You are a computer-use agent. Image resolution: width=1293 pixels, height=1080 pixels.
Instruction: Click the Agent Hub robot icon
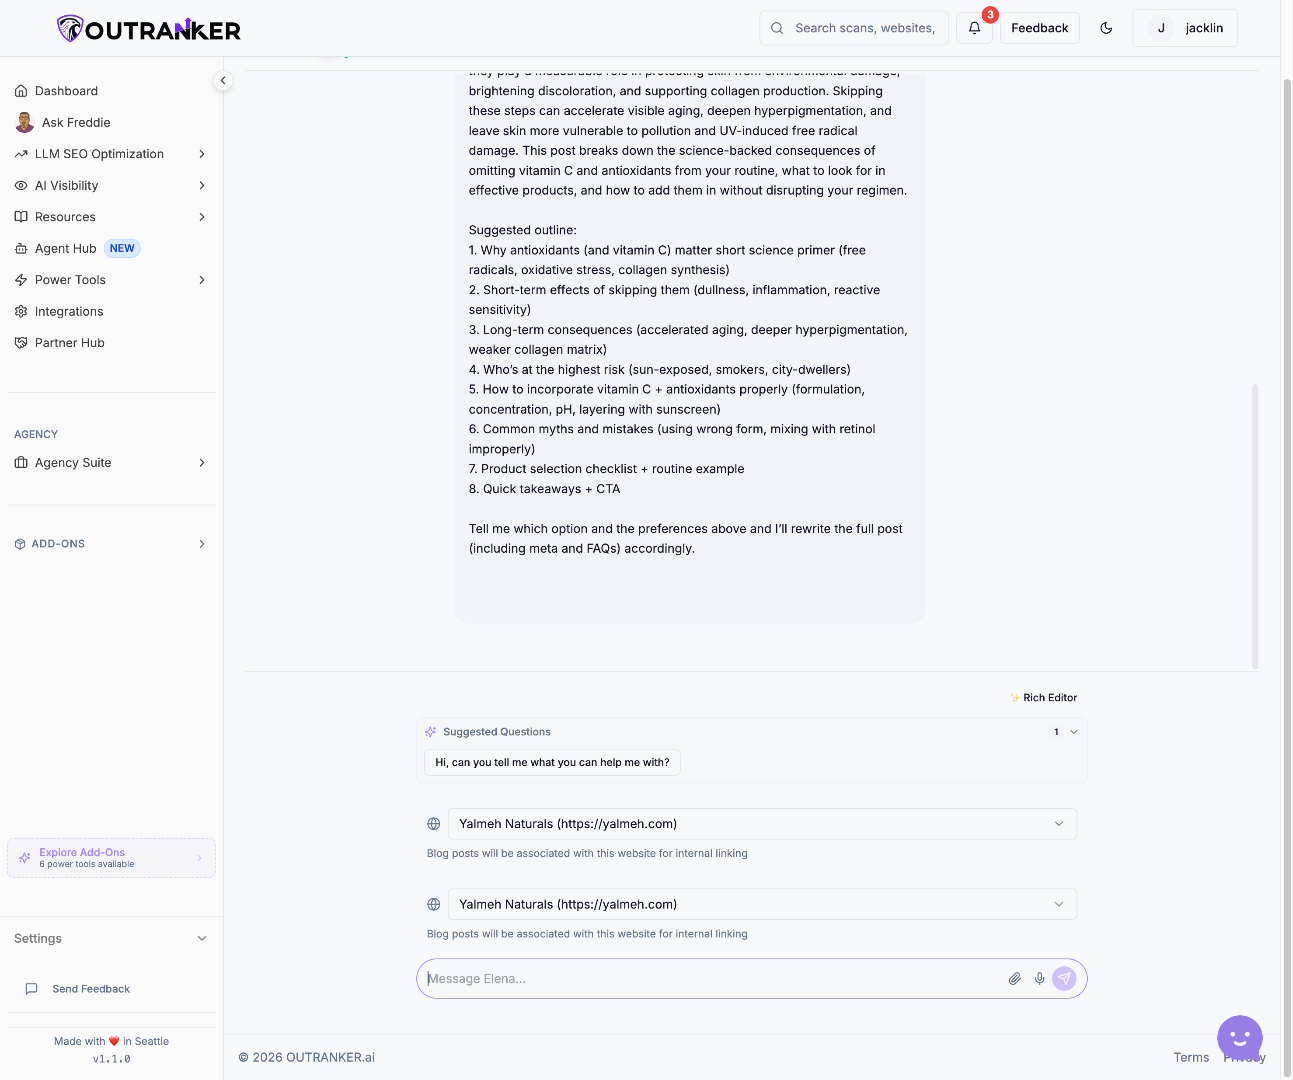click(x=21, y=249)
